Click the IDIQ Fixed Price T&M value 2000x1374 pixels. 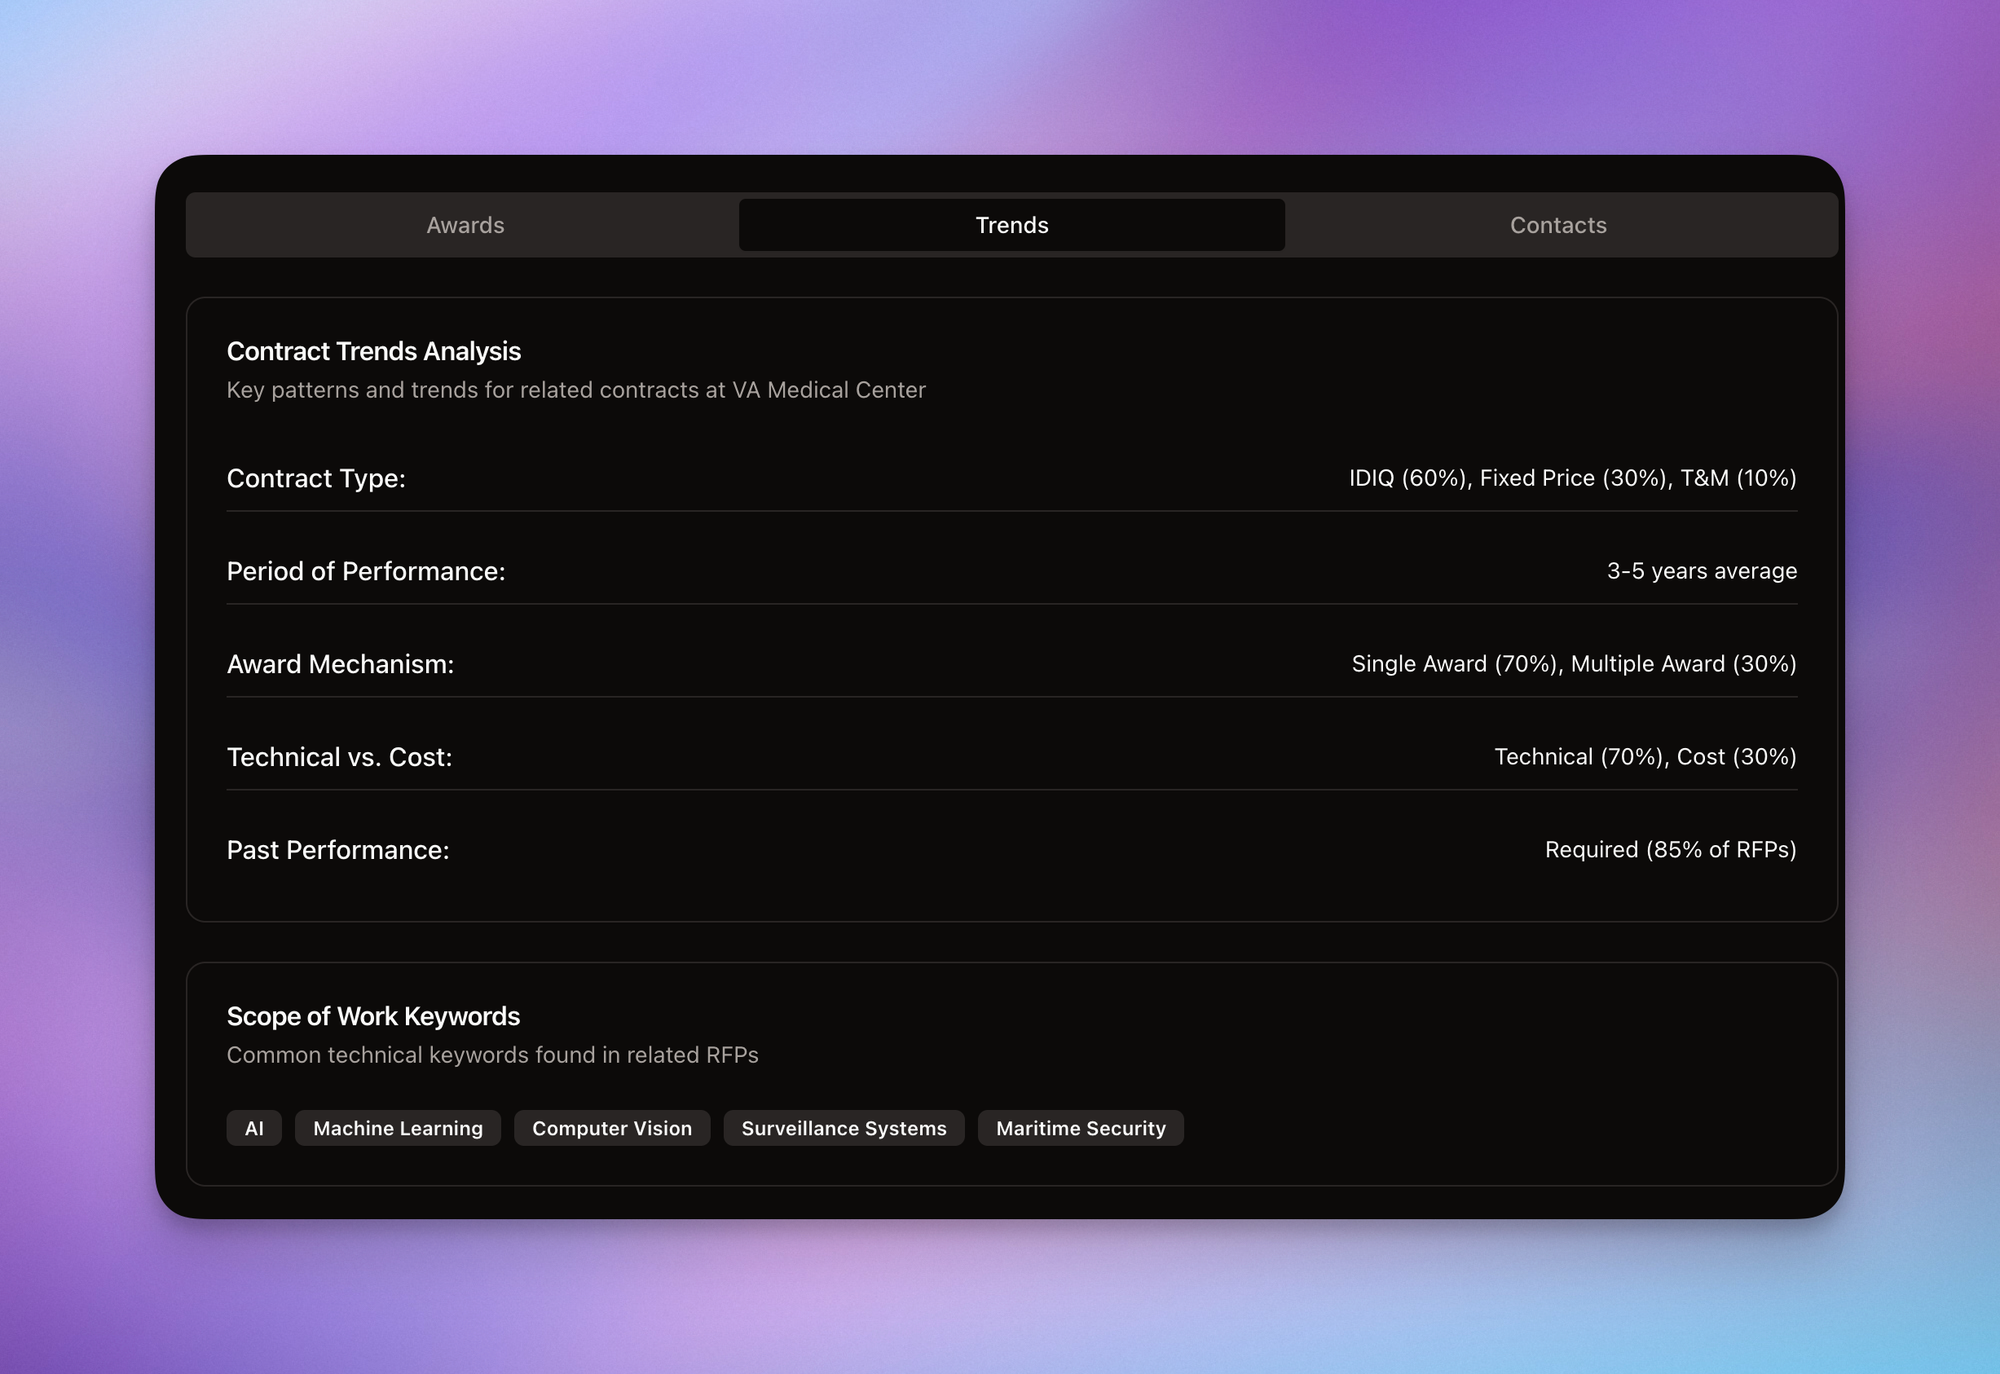coord(1572,478)
